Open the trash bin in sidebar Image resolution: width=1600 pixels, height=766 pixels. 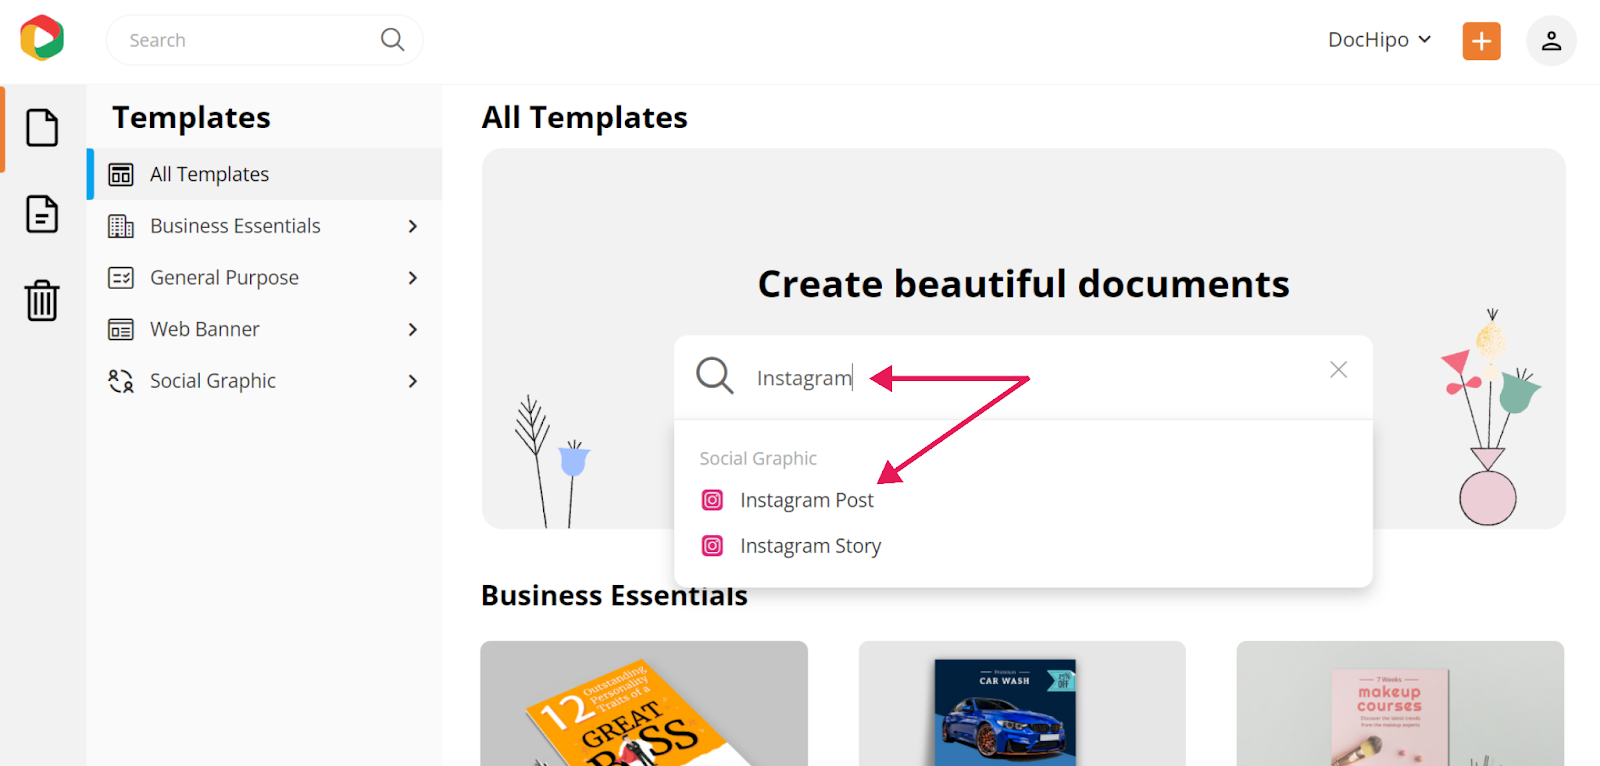42,300
